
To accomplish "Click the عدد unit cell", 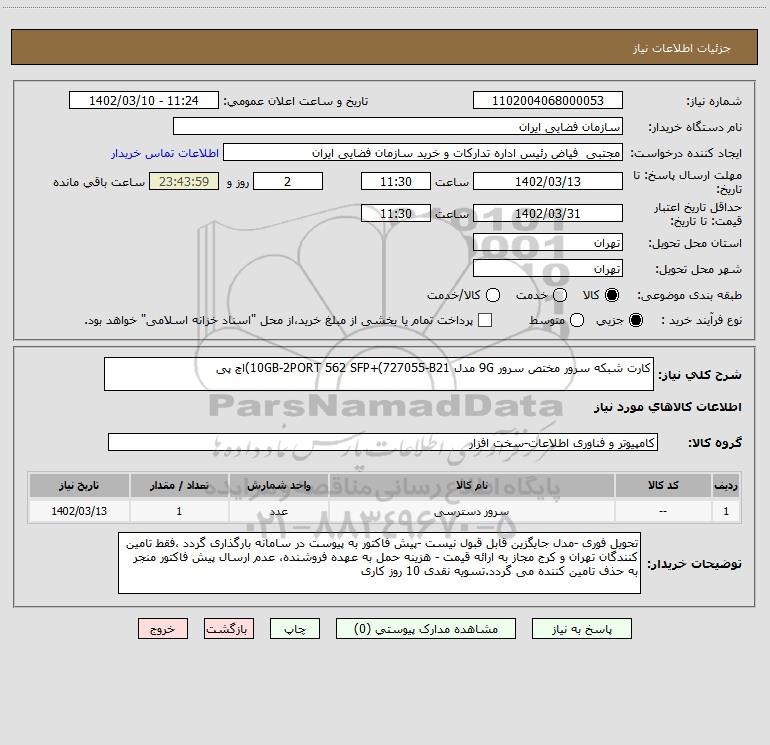I will [x=278, y=511].
